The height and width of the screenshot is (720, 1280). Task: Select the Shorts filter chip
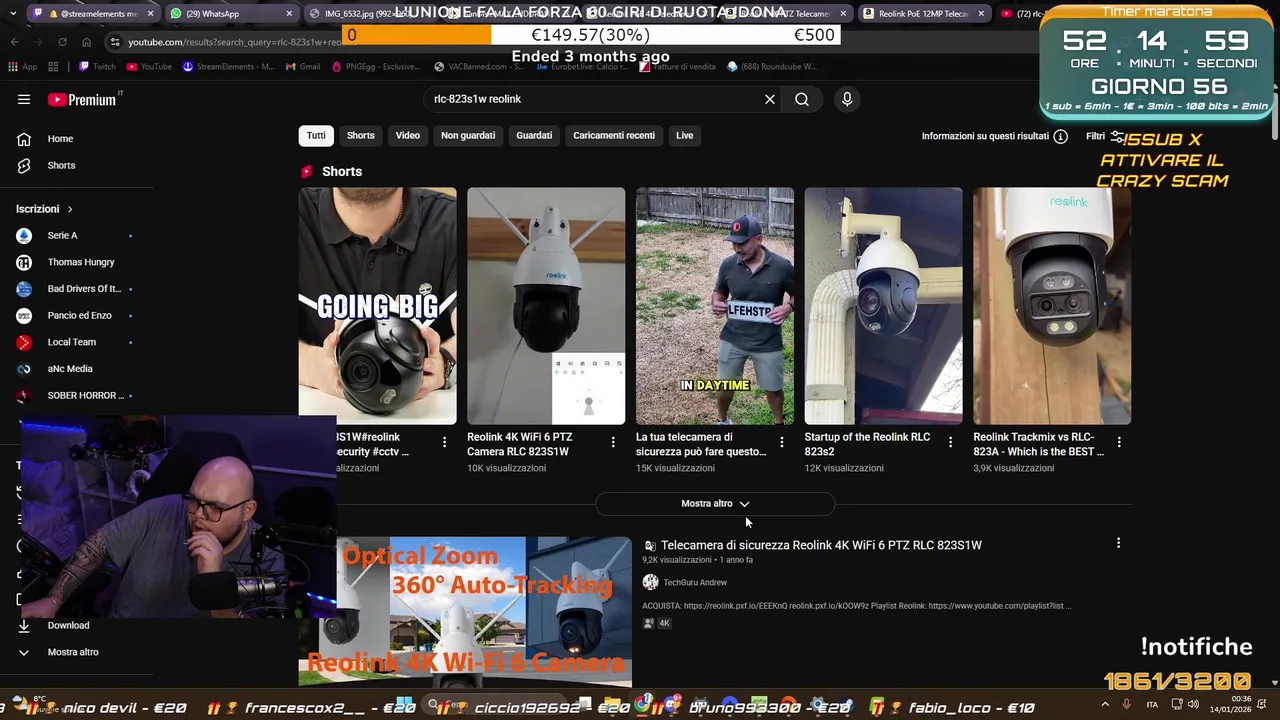pos(361,135)
